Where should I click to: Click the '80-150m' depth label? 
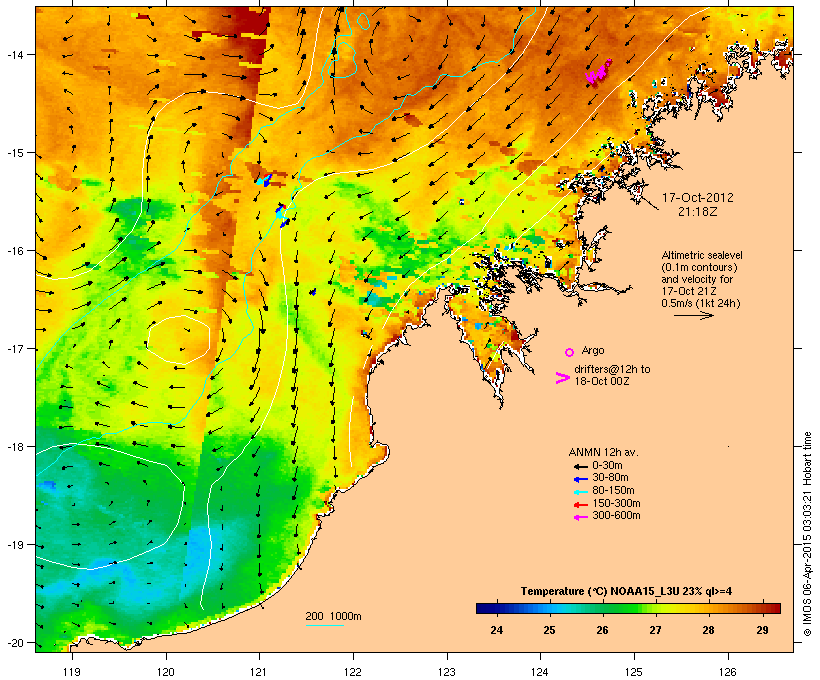coord(613,491)
